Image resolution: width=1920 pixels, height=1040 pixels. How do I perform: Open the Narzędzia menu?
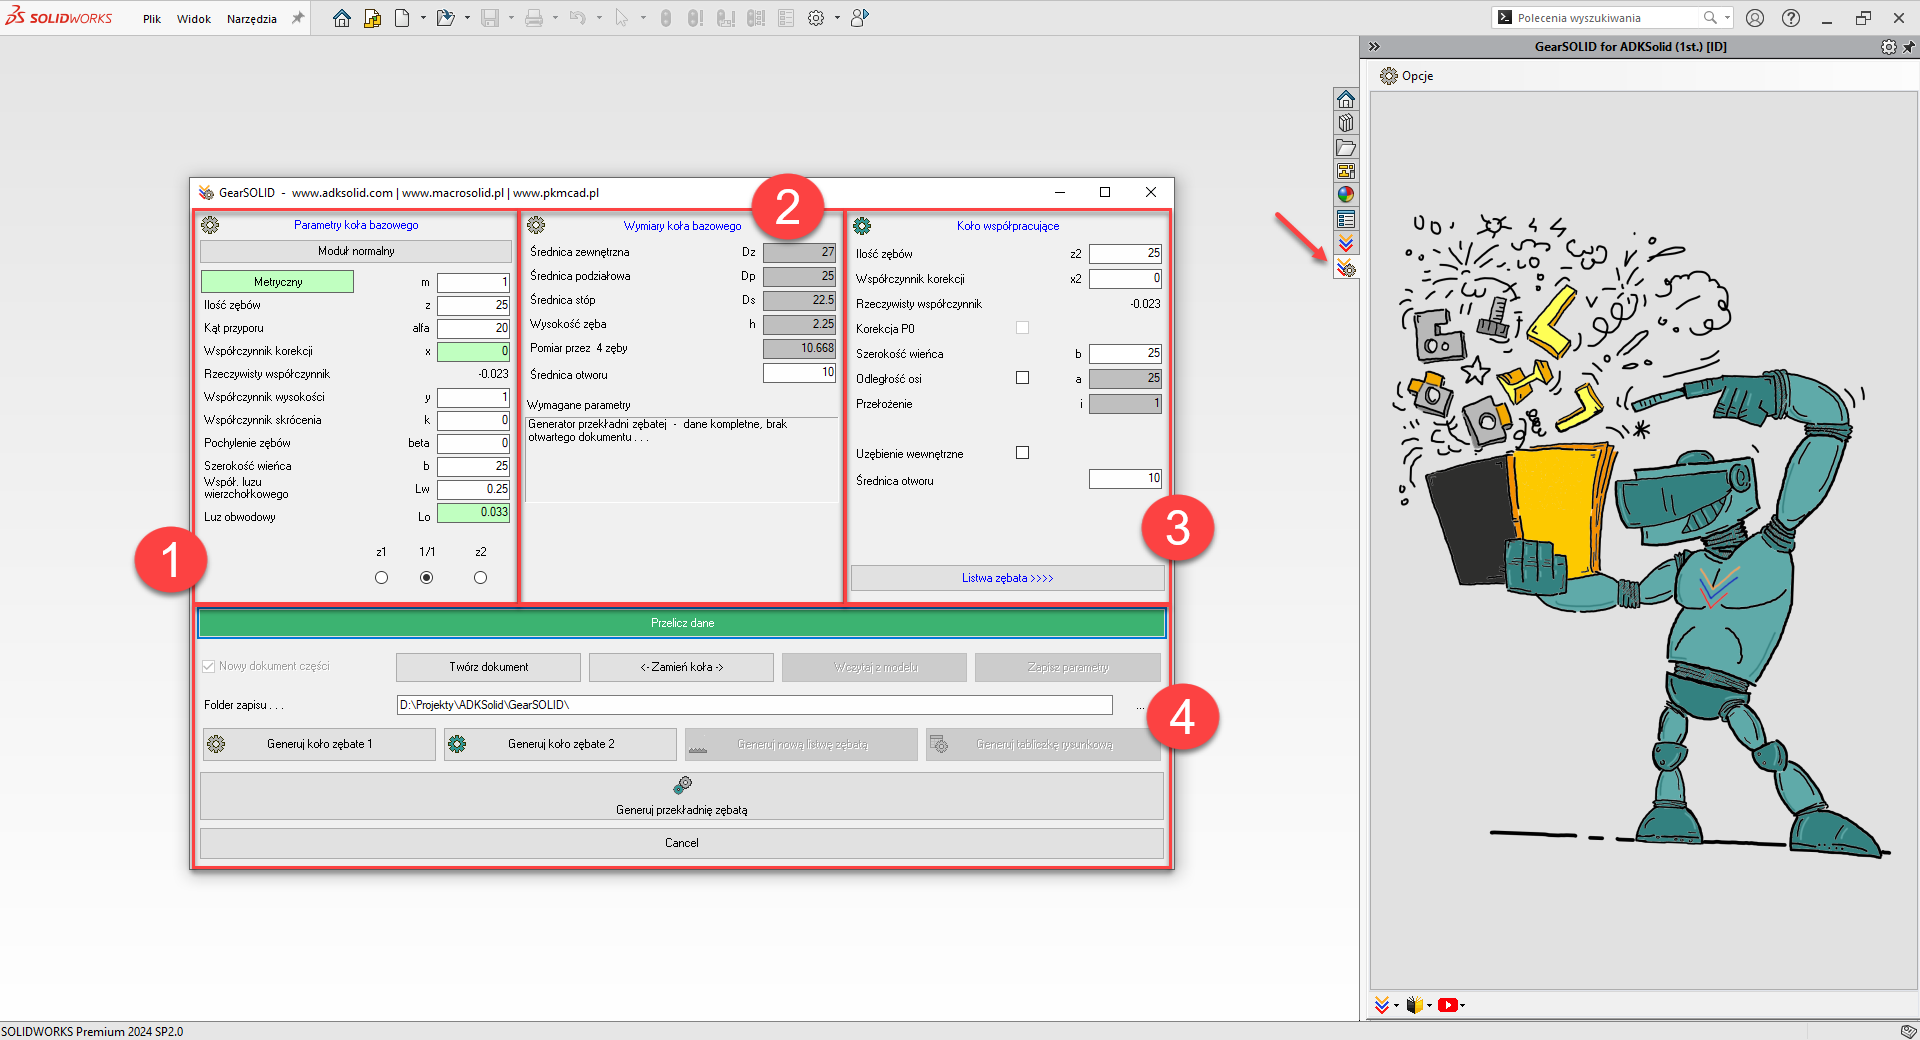tap(252, 19)
